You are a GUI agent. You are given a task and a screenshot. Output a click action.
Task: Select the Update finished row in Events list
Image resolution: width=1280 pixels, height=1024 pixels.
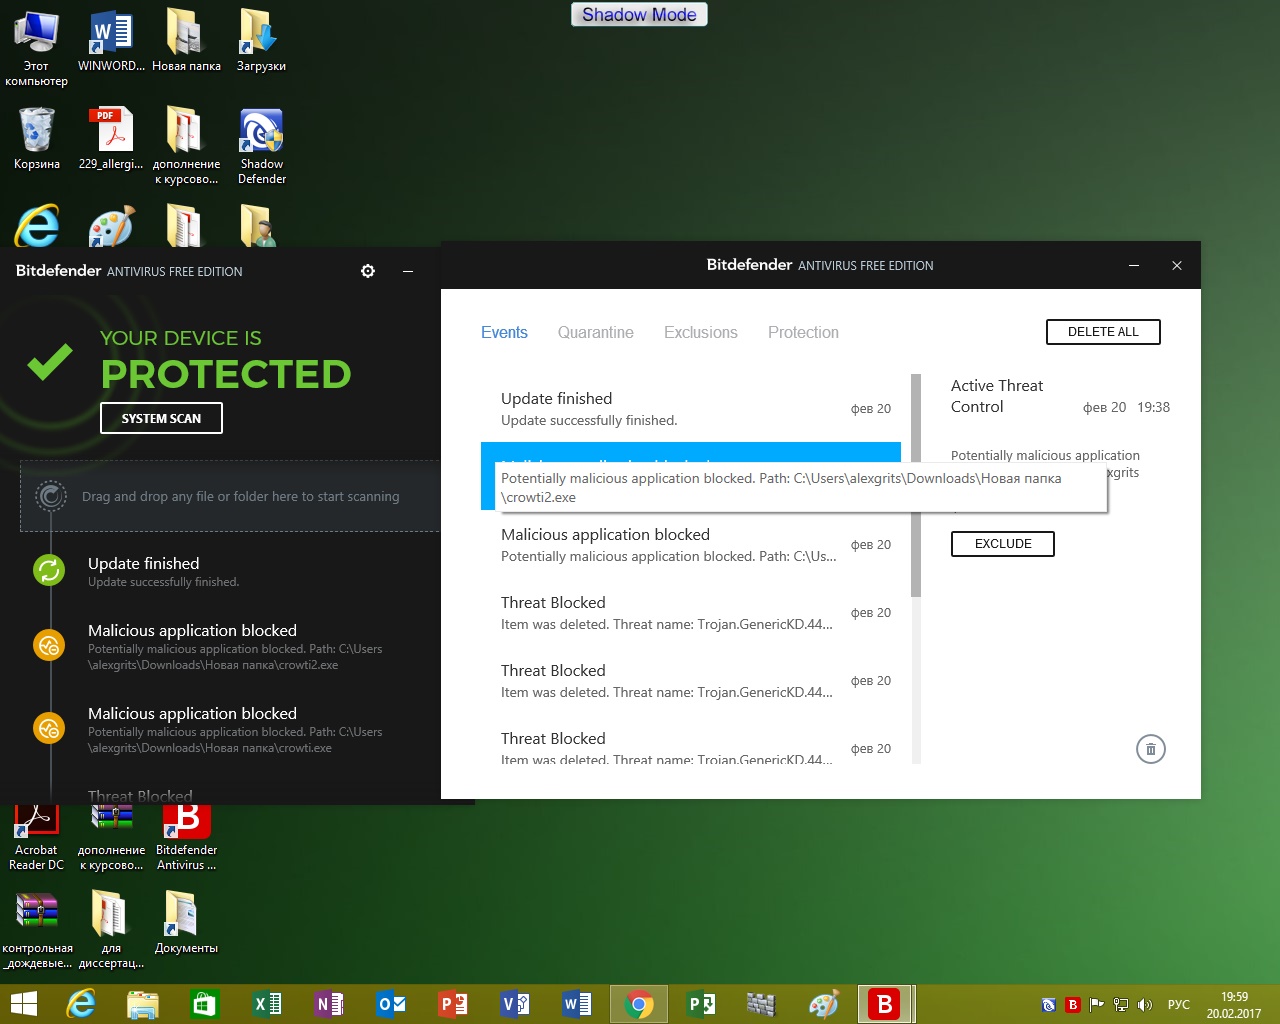pos(691,408)
